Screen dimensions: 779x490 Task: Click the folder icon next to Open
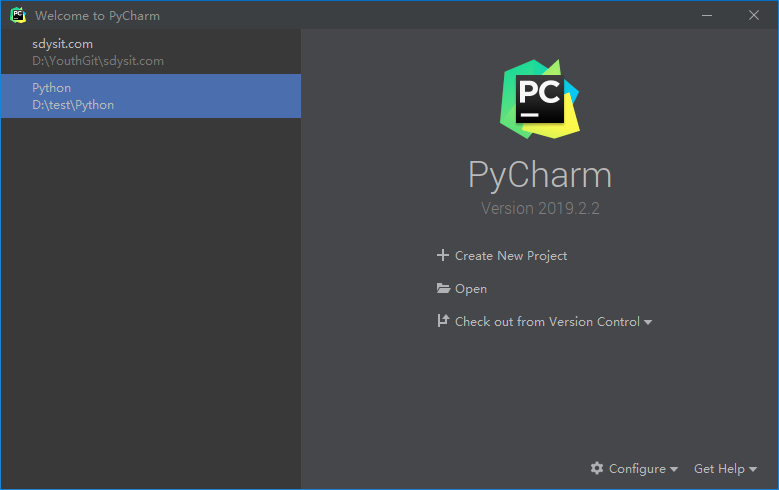pyautogui.click(x=443, y=288)
